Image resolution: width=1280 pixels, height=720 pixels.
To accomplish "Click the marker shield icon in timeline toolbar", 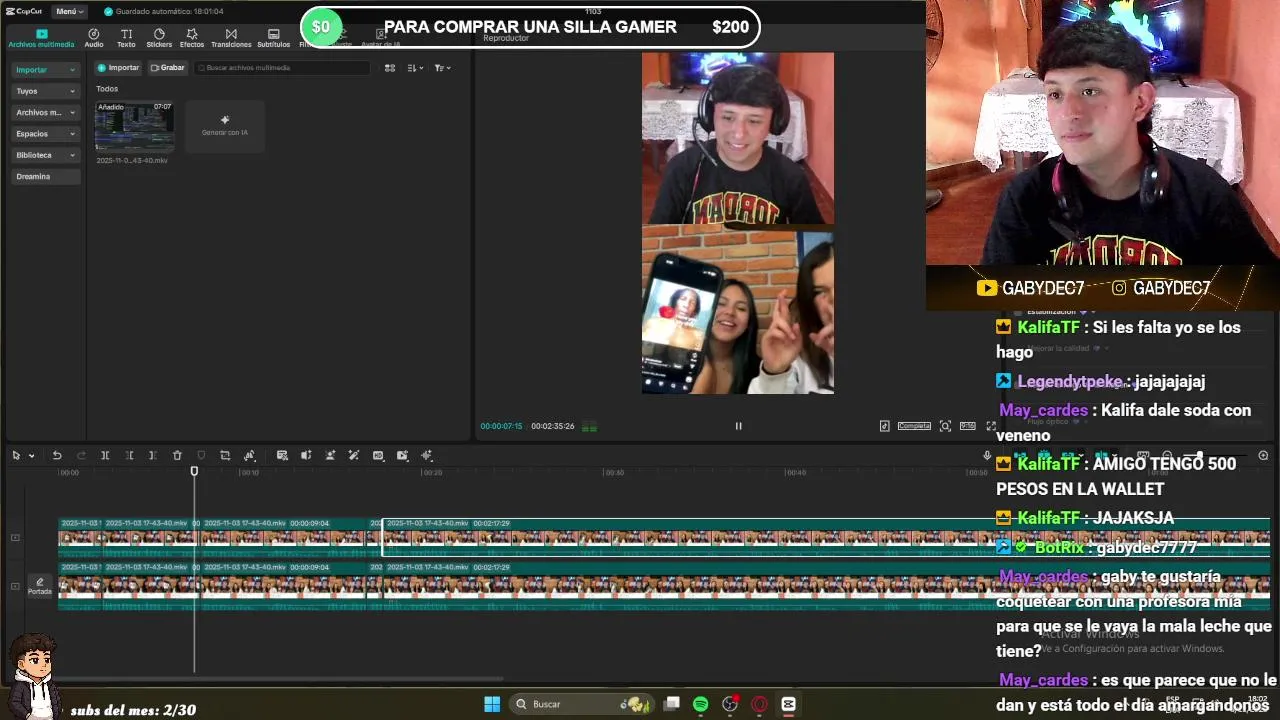I will click(x=201, y=456).
